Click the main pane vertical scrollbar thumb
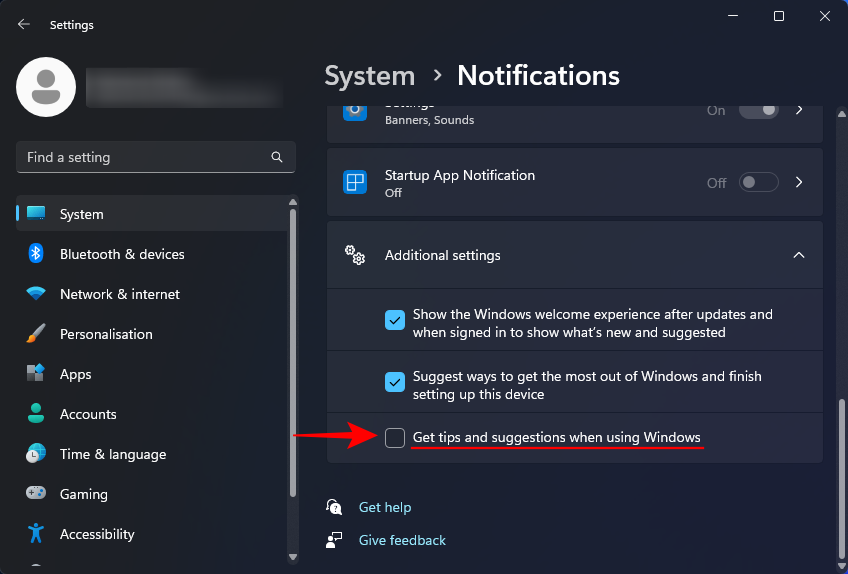Image resolution: width=848 pixels, height=574 pixels. (841, 480)
